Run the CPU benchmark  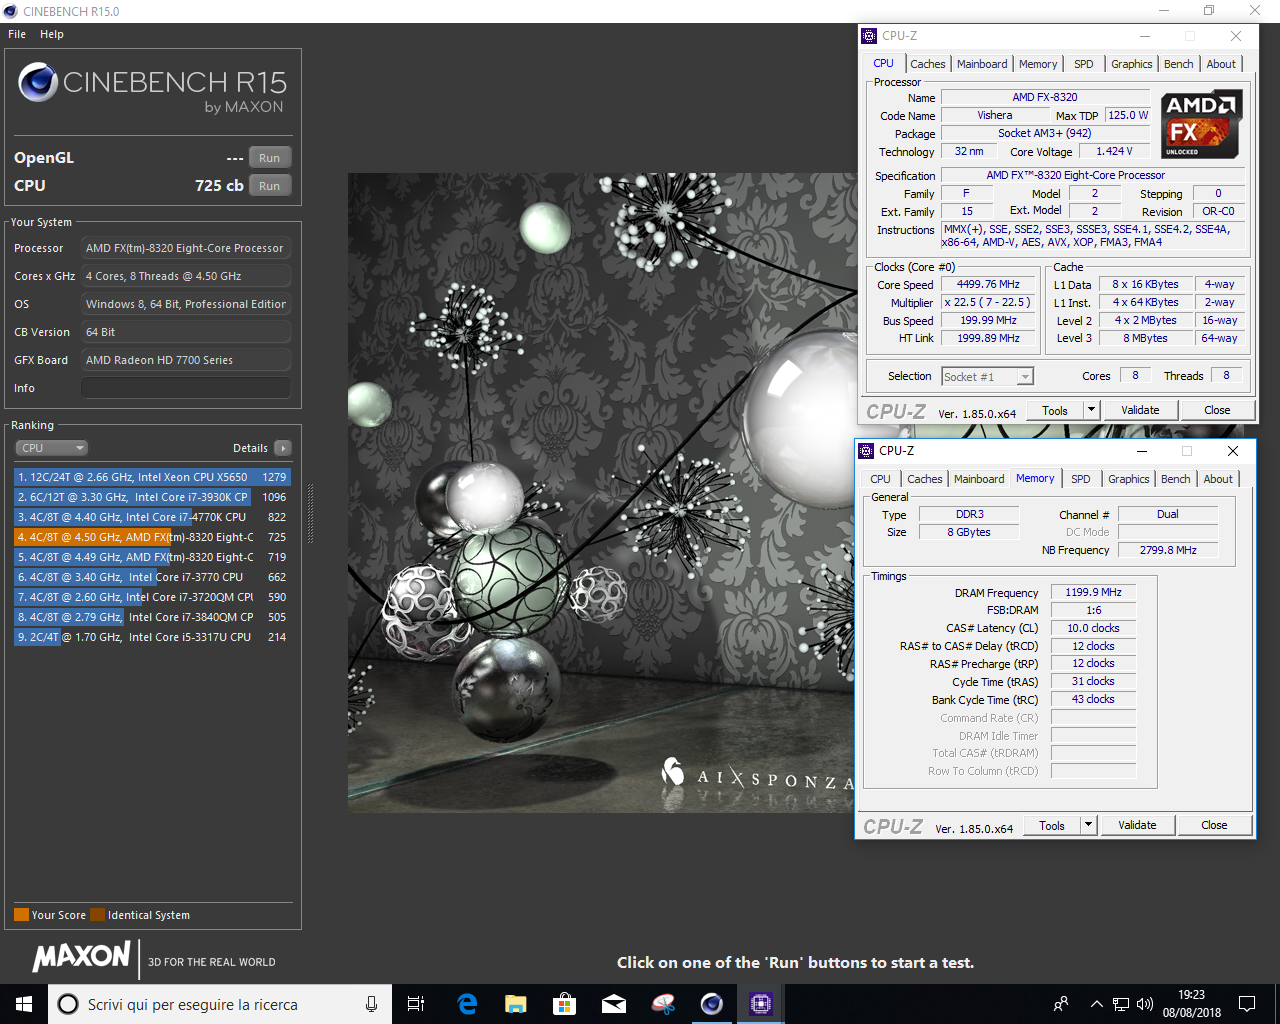pos(270,186)
